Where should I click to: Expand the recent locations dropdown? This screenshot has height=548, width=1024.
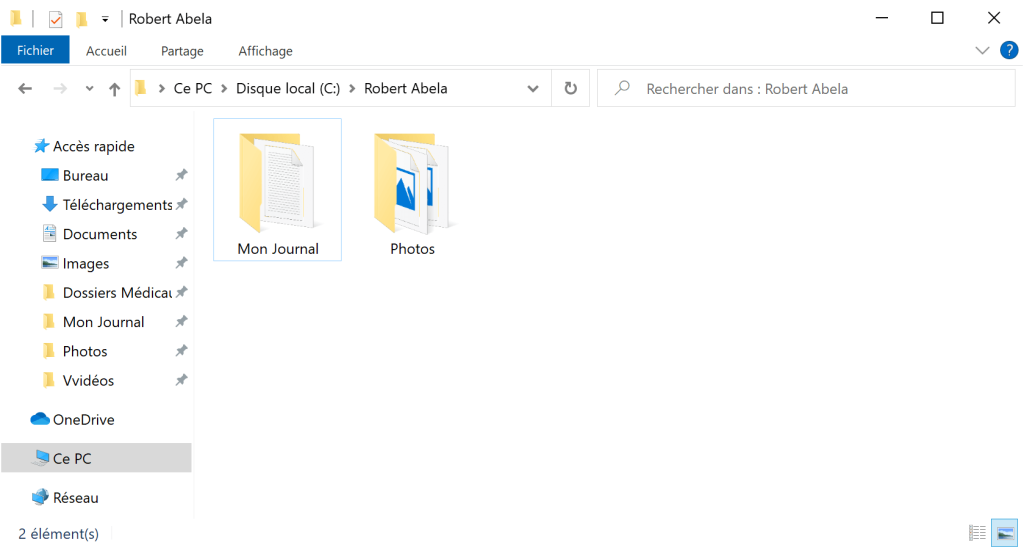(89, 89)
